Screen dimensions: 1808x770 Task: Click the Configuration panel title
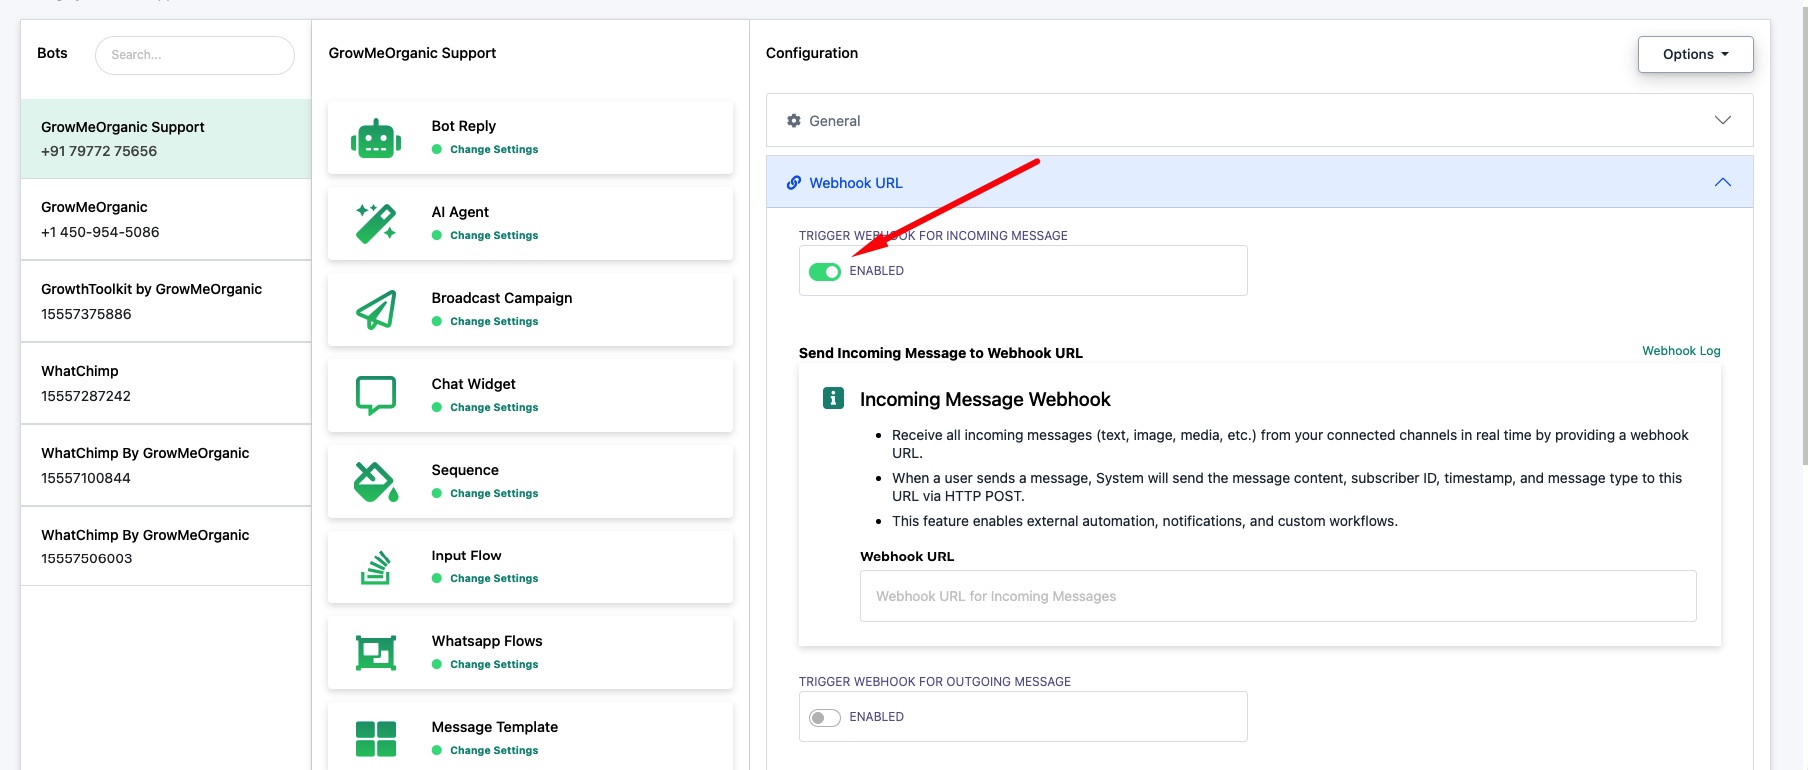click(812, 53)
